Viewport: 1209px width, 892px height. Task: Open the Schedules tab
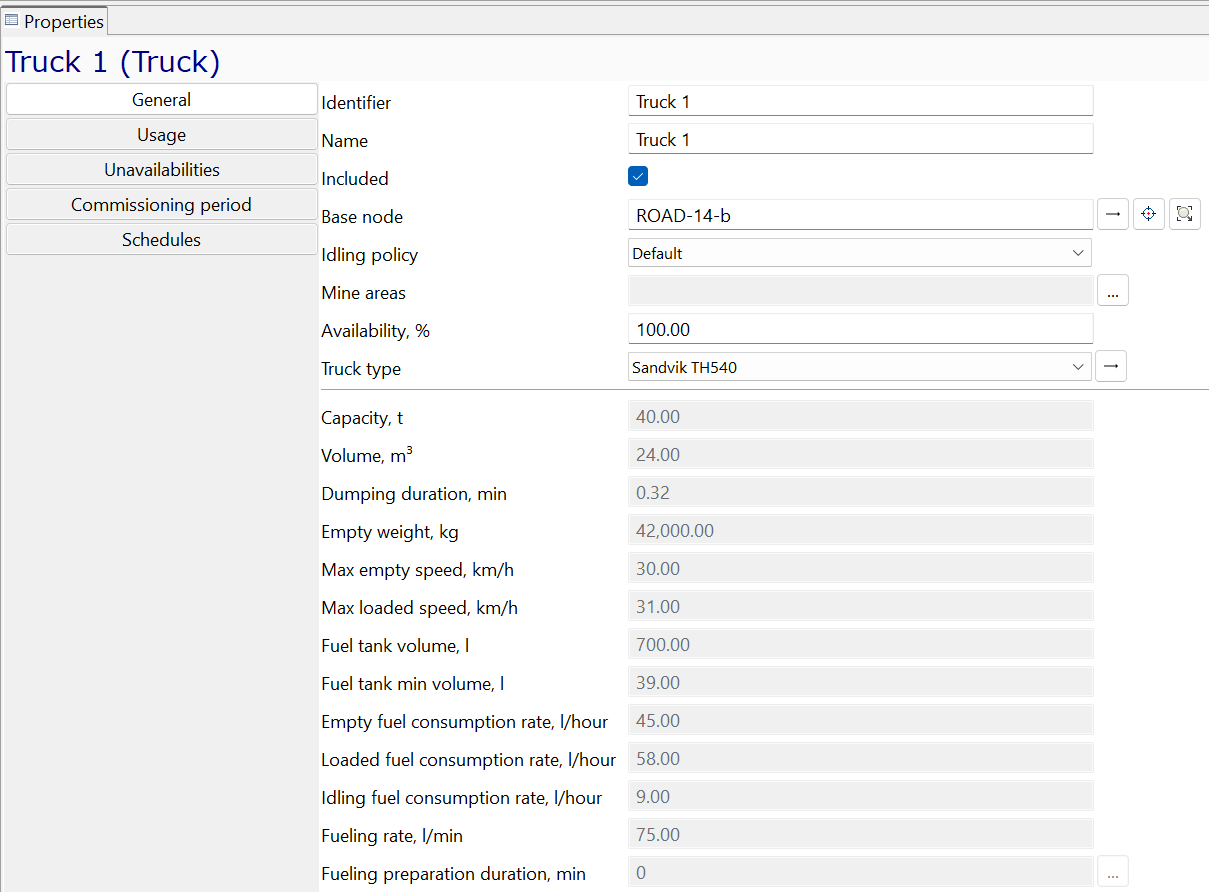click(x=161, y=239)
